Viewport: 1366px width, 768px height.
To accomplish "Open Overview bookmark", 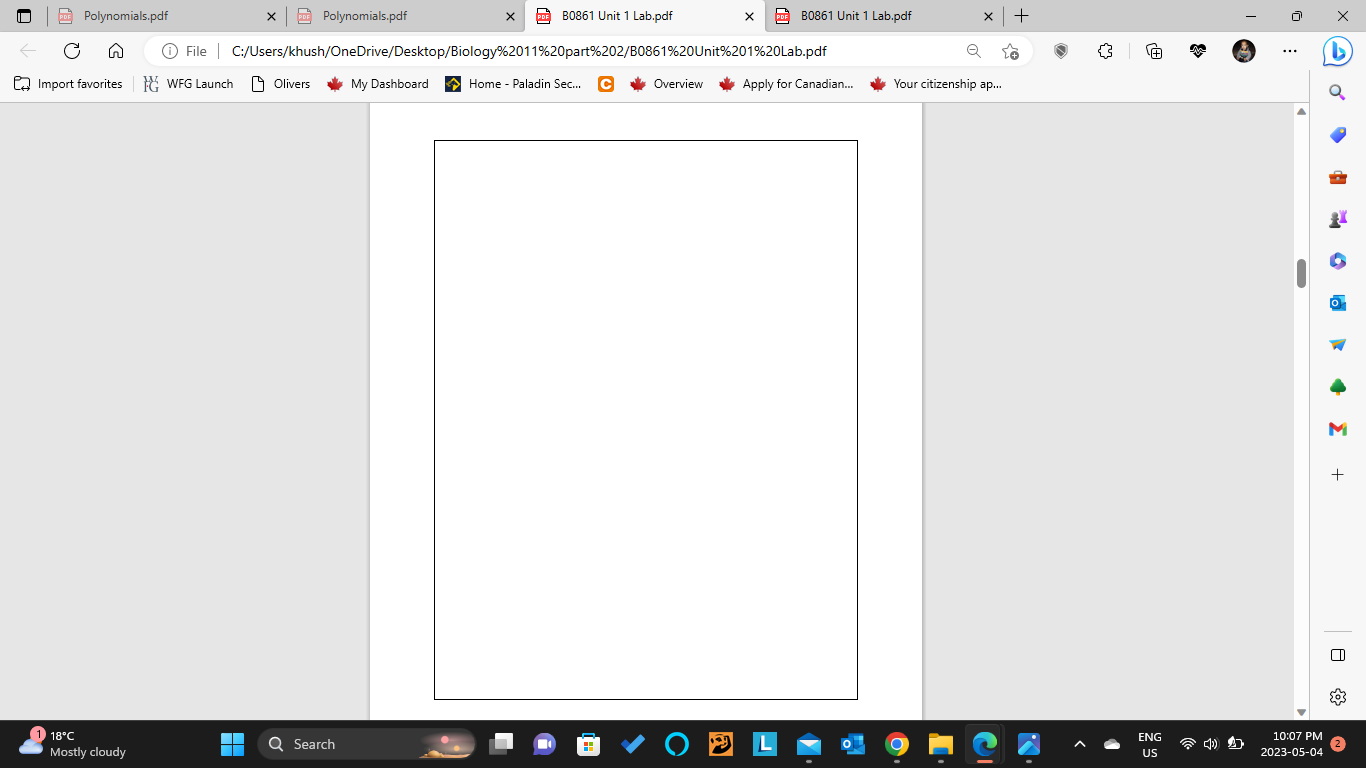I will coord(666,84).
